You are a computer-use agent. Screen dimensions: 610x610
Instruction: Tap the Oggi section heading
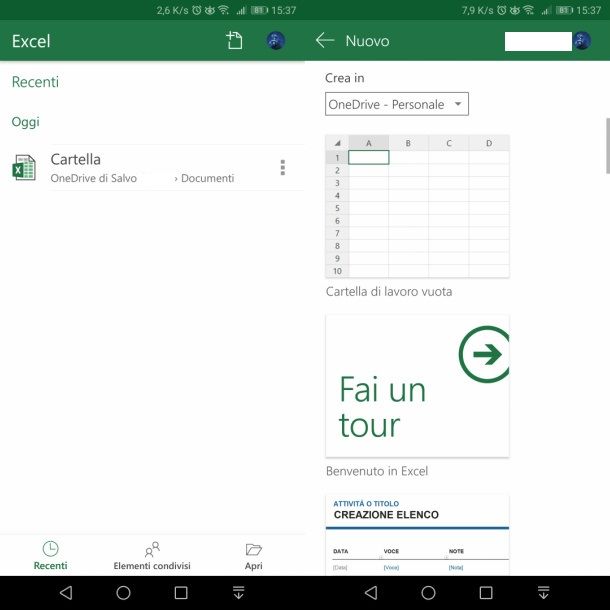coord(26,122)
